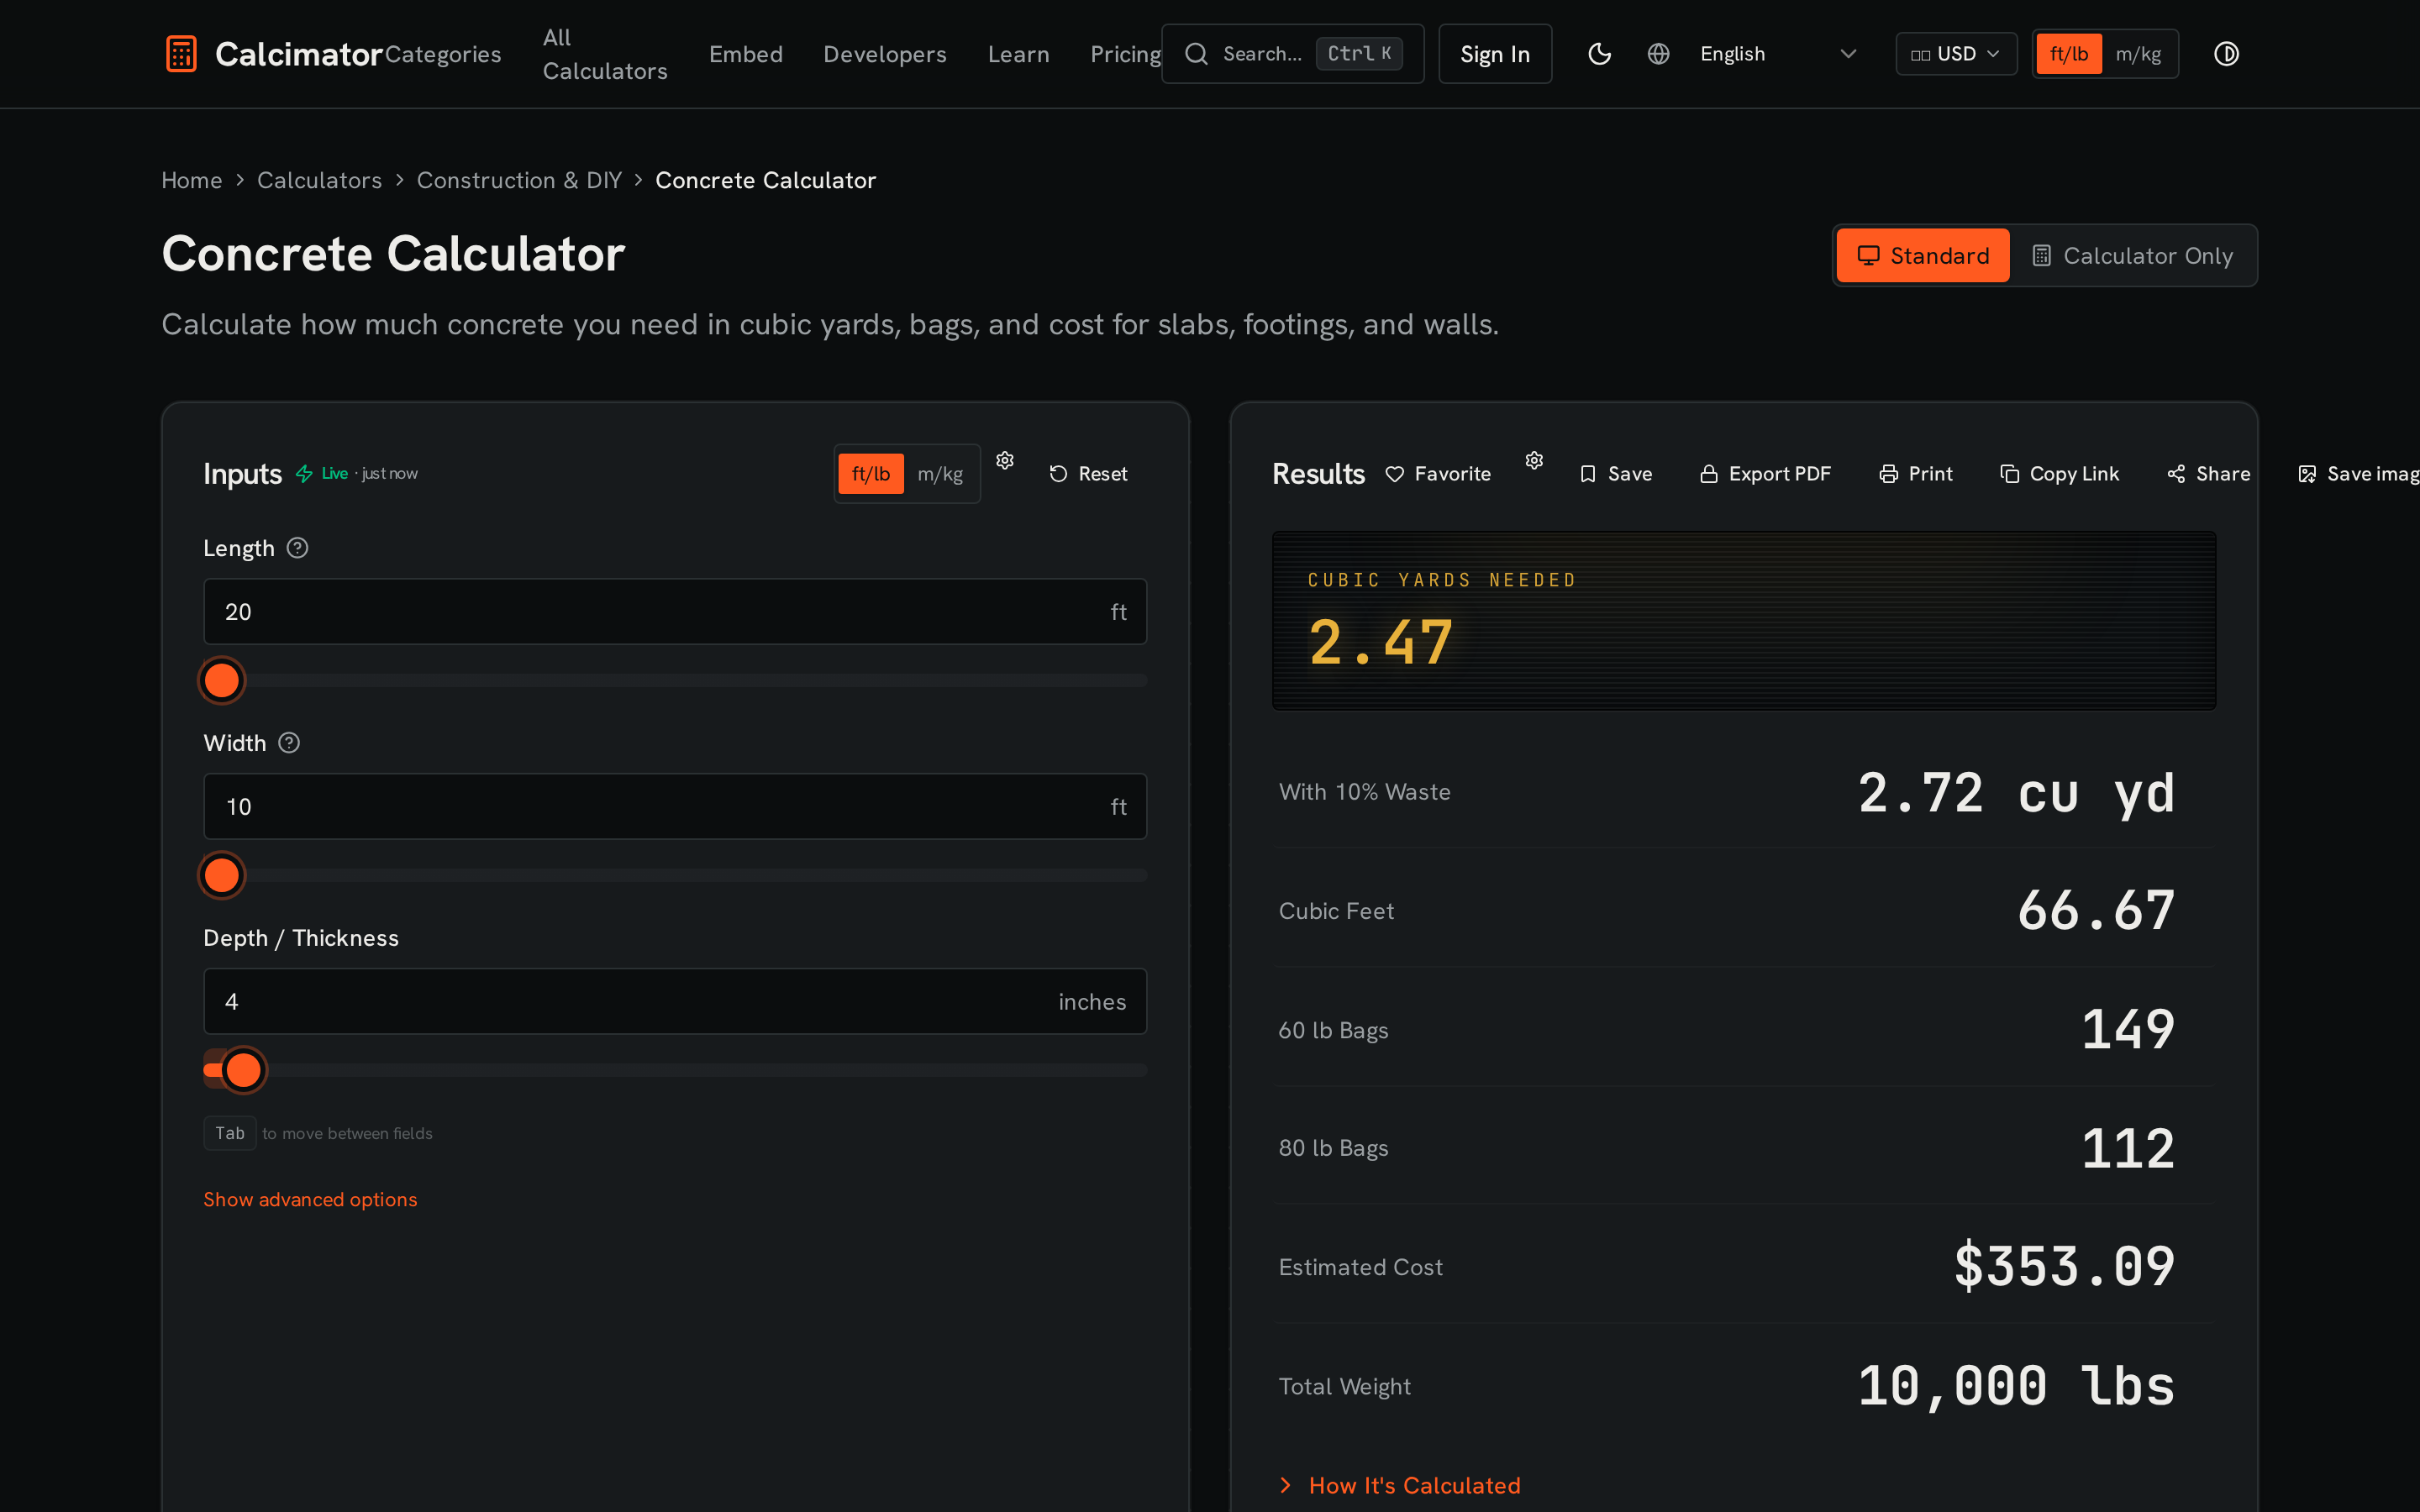Click the Length help question icon

(x=297, y=548)
